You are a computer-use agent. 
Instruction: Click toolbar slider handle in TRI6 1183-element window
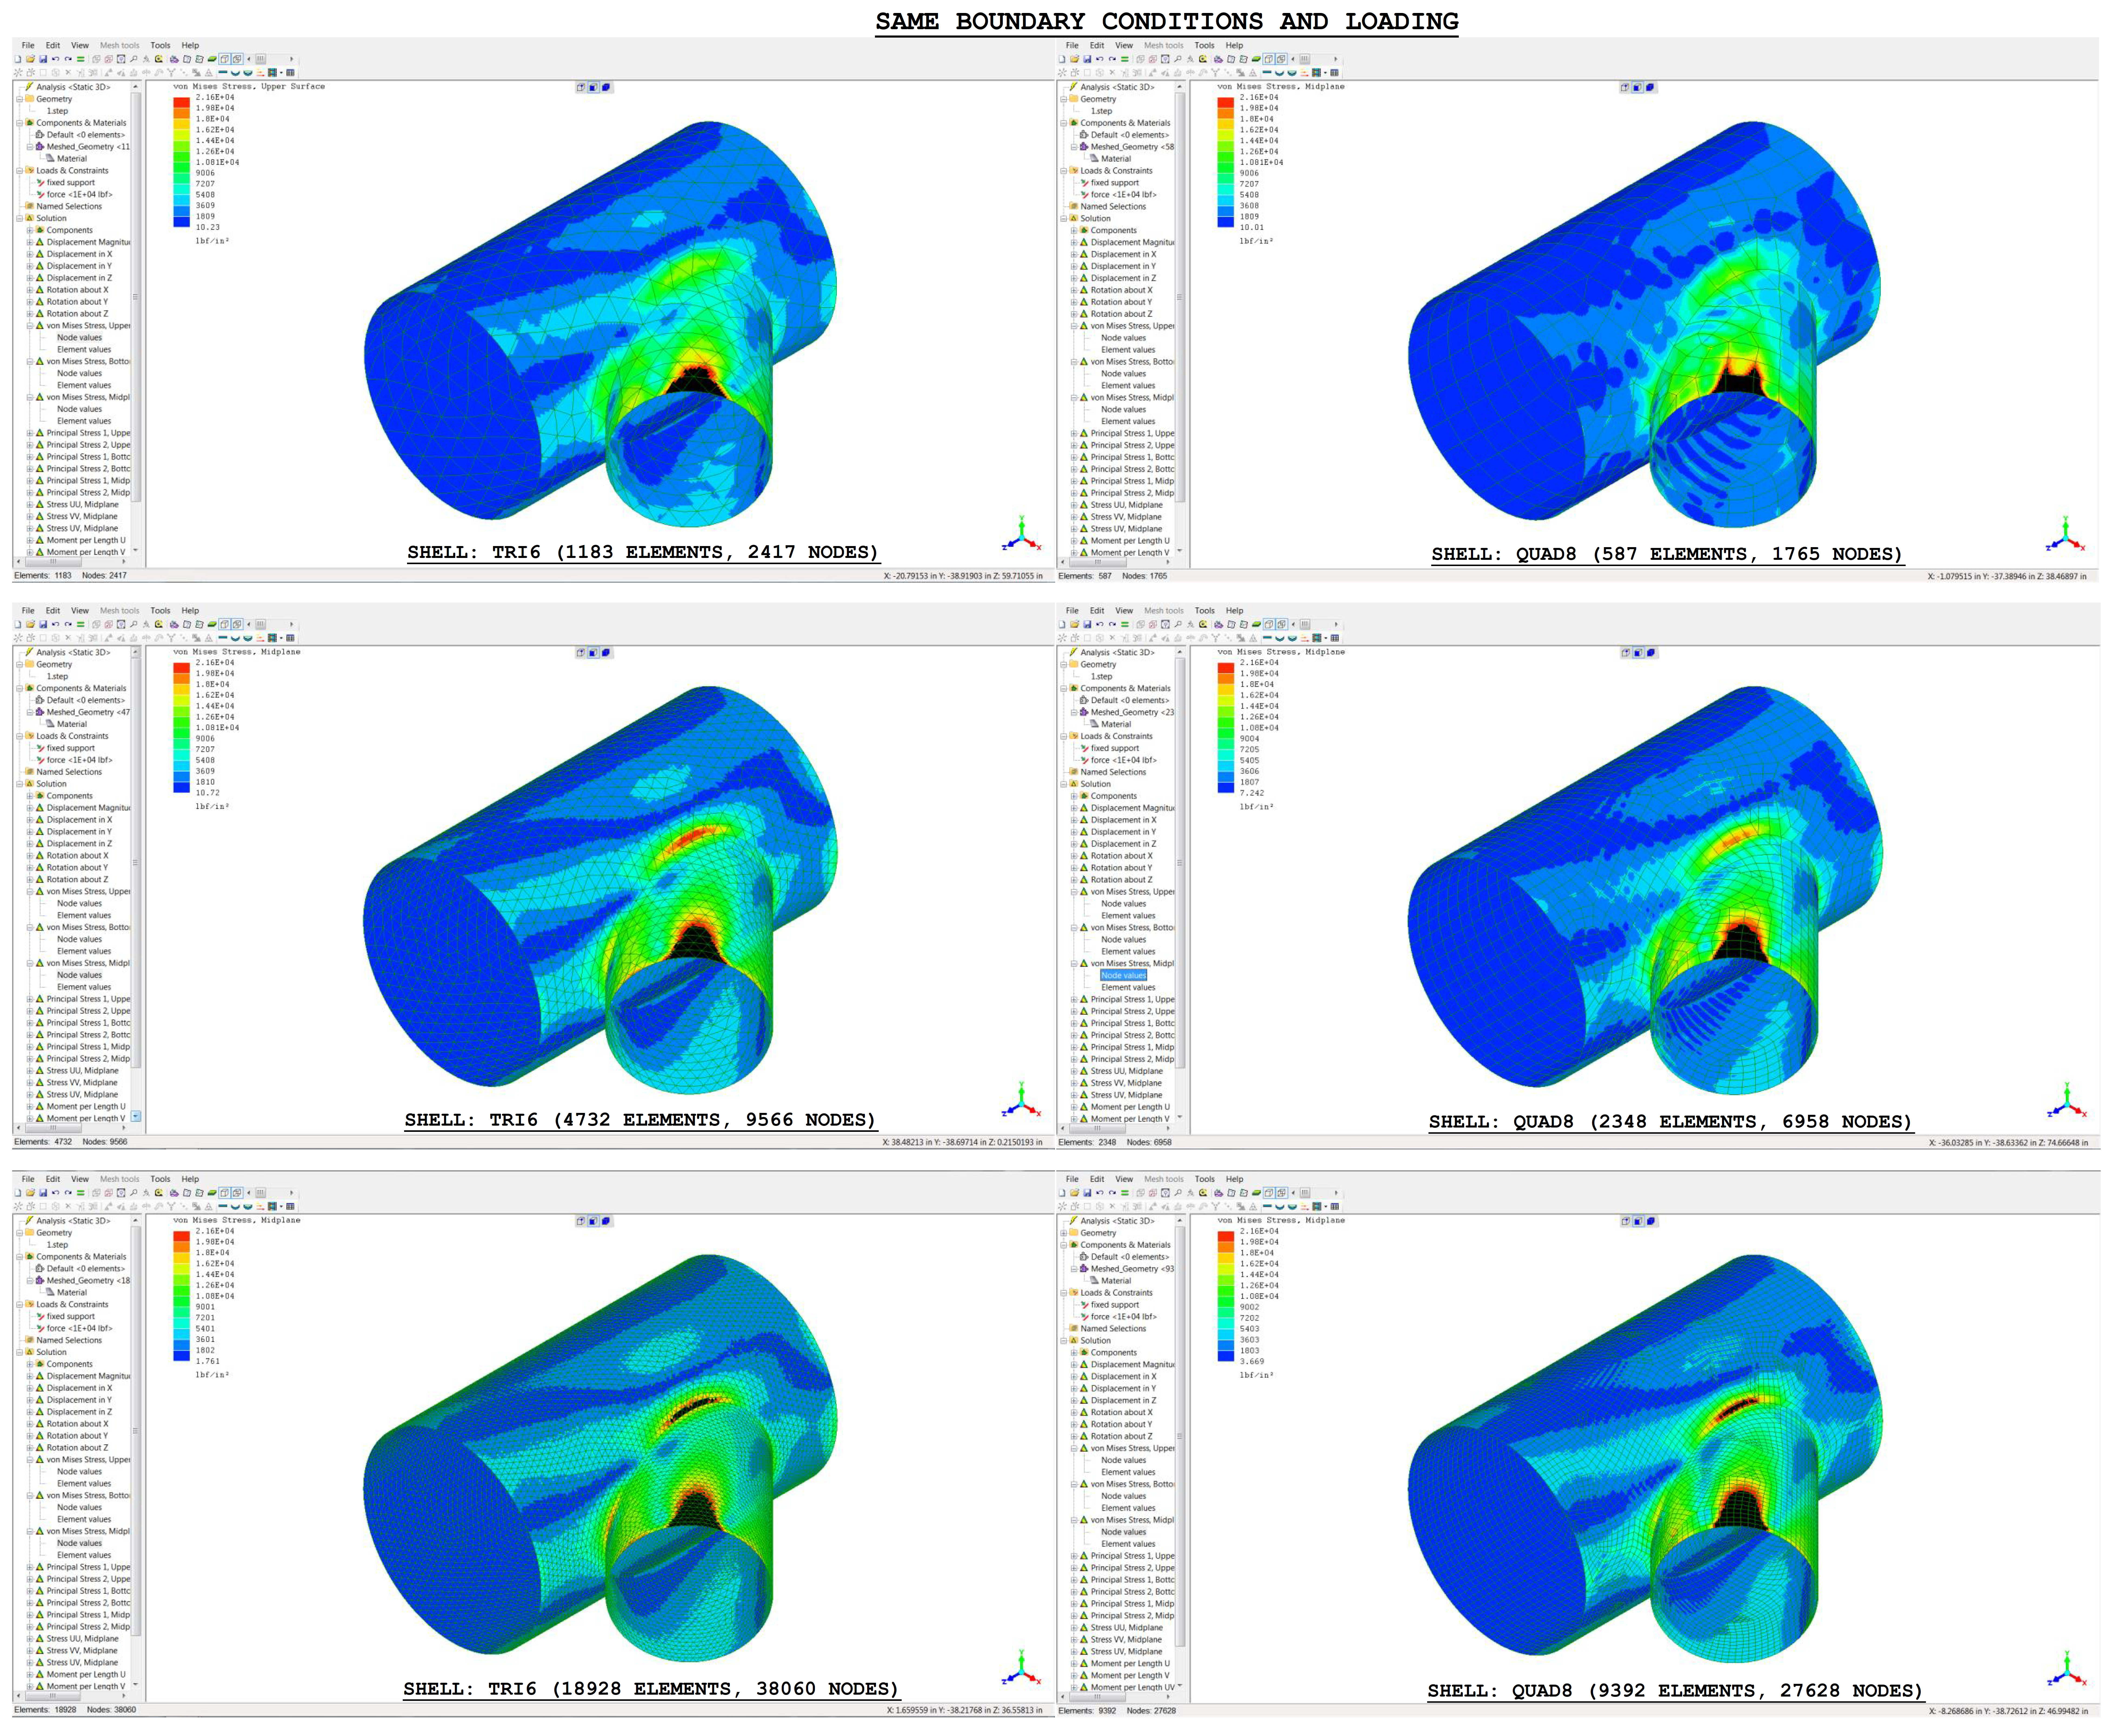click(261, 59)
